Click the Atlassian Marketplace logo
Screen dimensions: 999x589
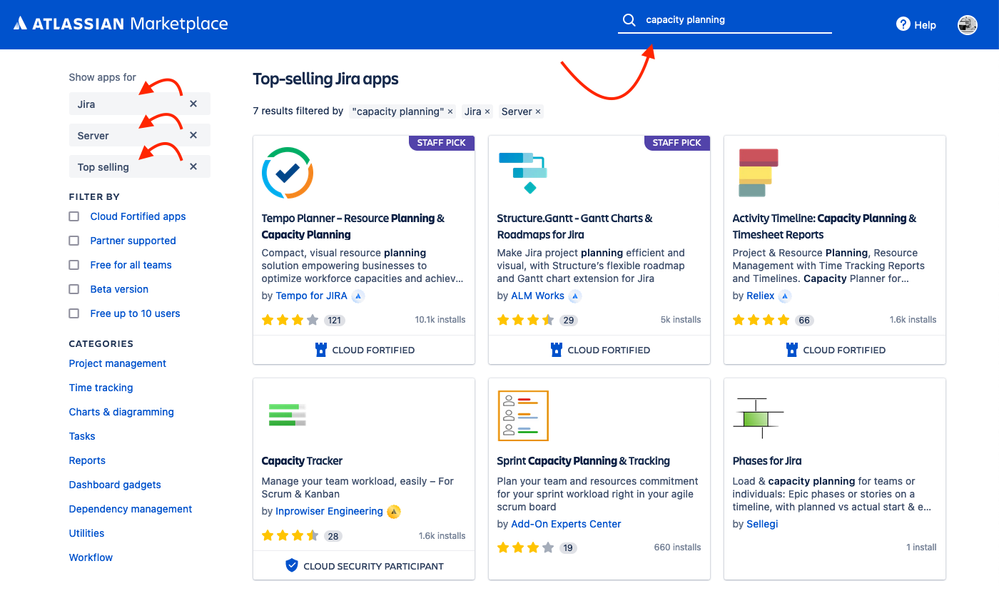pyautogui.click(x=120, y=24)
